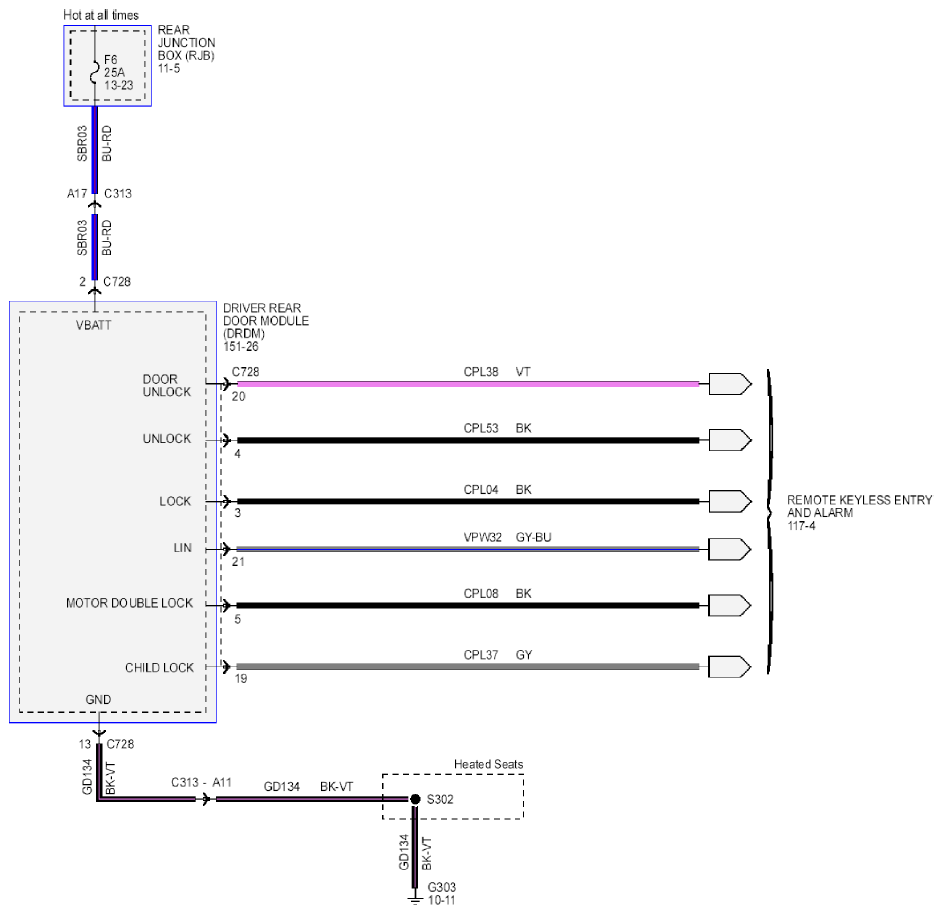The height and width of the screenshot is (914, 943).
Task: Click the "CPL37" circuit number
Action: coord(481,655)
